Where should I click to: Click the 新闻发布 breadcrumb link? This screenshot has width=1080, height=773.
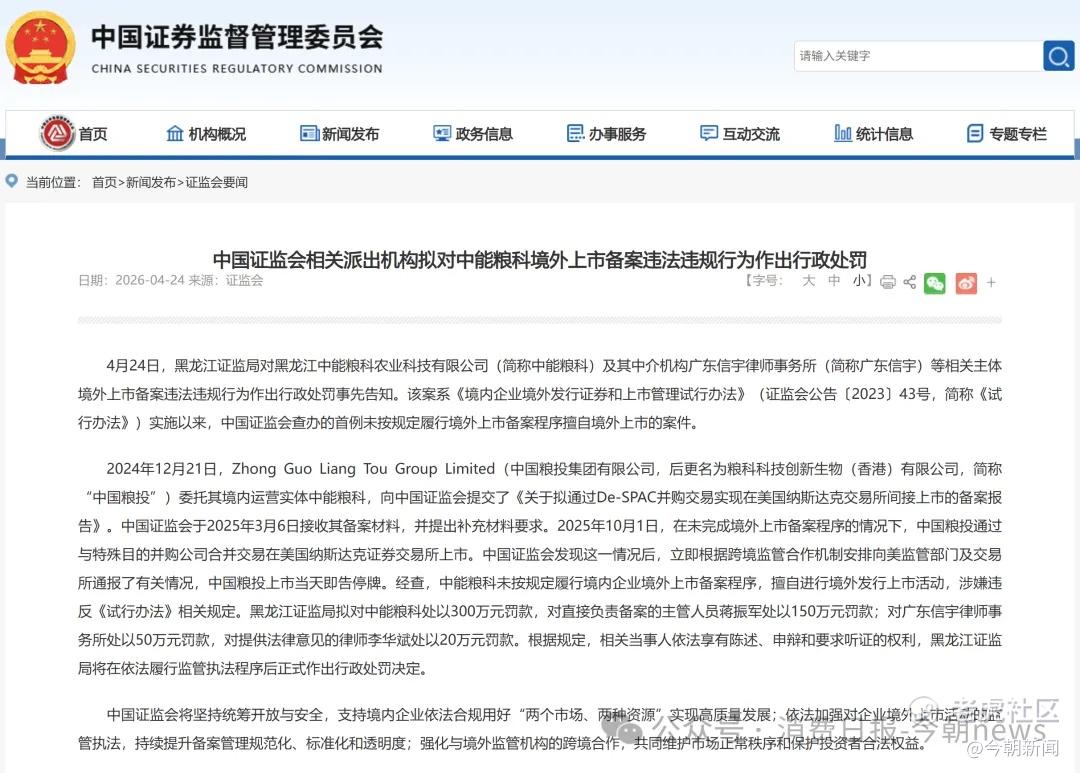[151, 183]
